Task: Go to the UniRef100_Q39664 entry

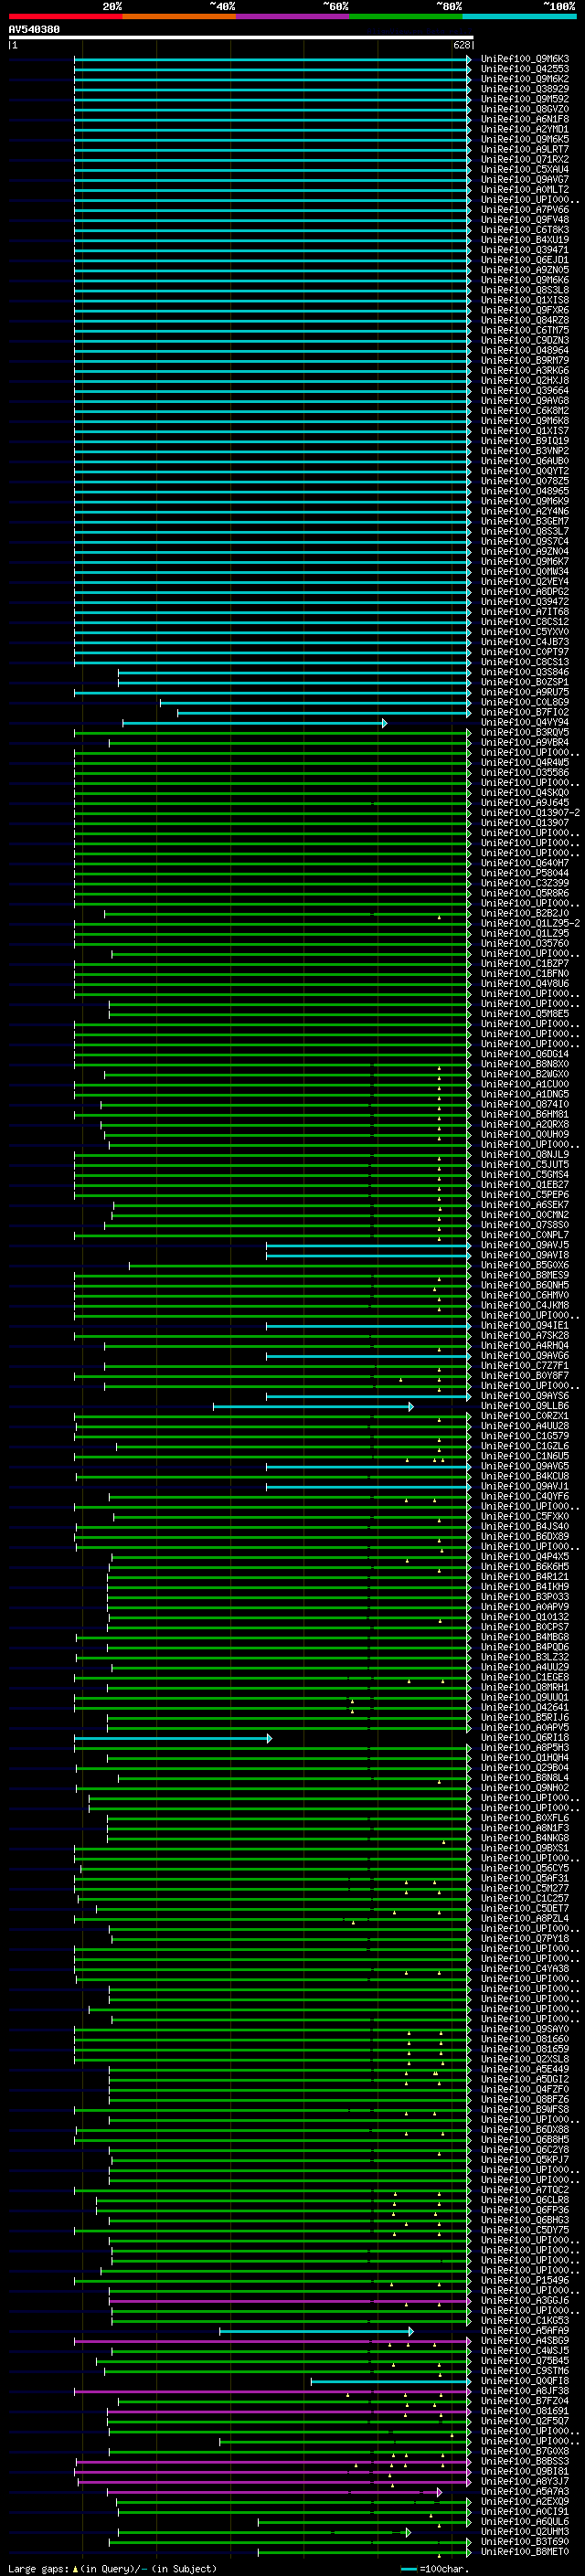Action: 525,391
